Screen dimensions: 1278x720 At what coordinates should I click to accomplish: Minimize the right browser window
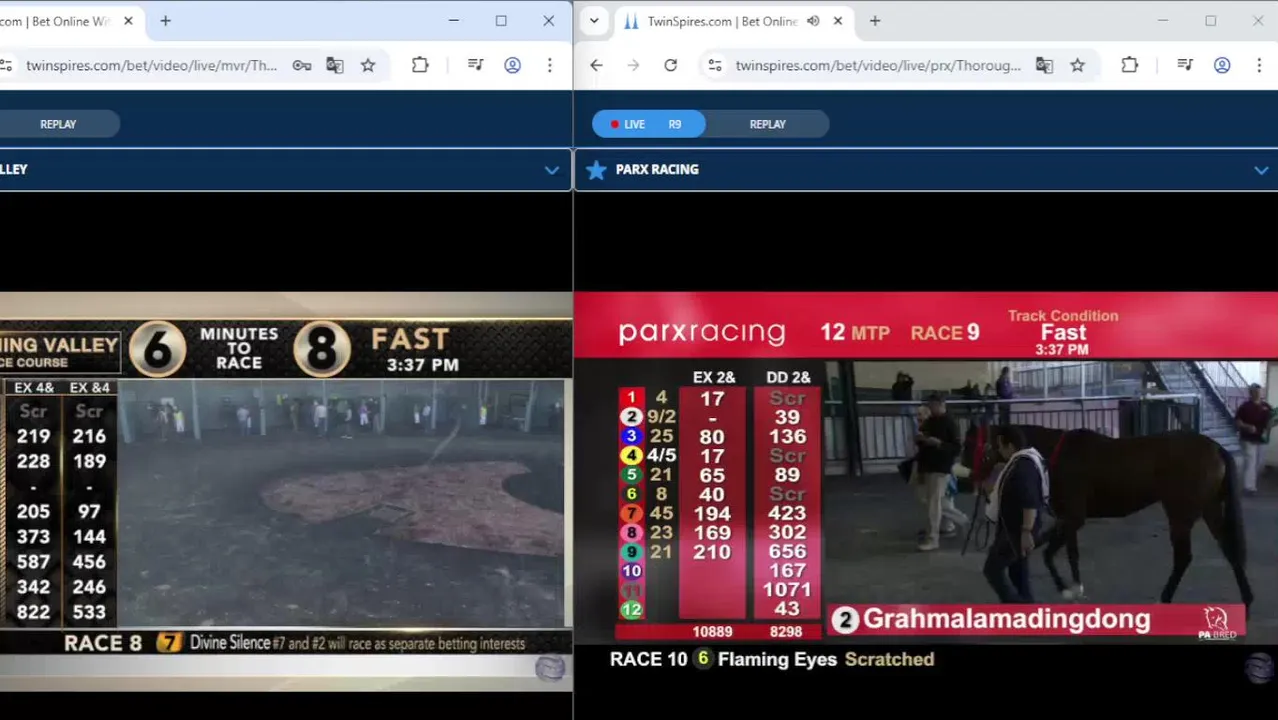1163,21
